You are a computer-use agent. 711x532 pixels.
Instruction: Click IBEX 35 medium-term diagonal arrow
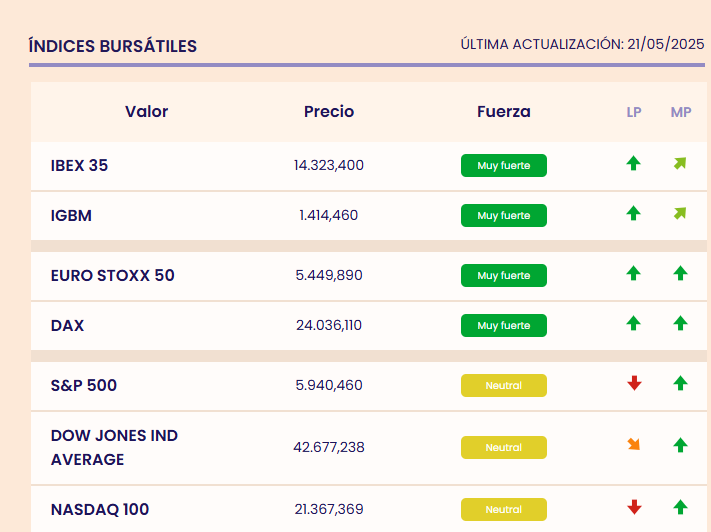tap(680, 164)
